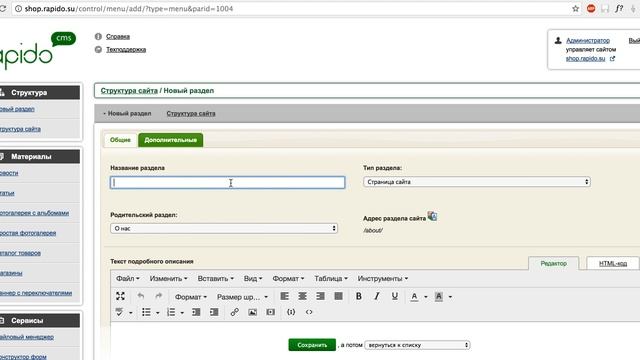Screen dimensions: 640x360
Task: Click Структура сайта breadcrumb link
Action: point(129,91)
